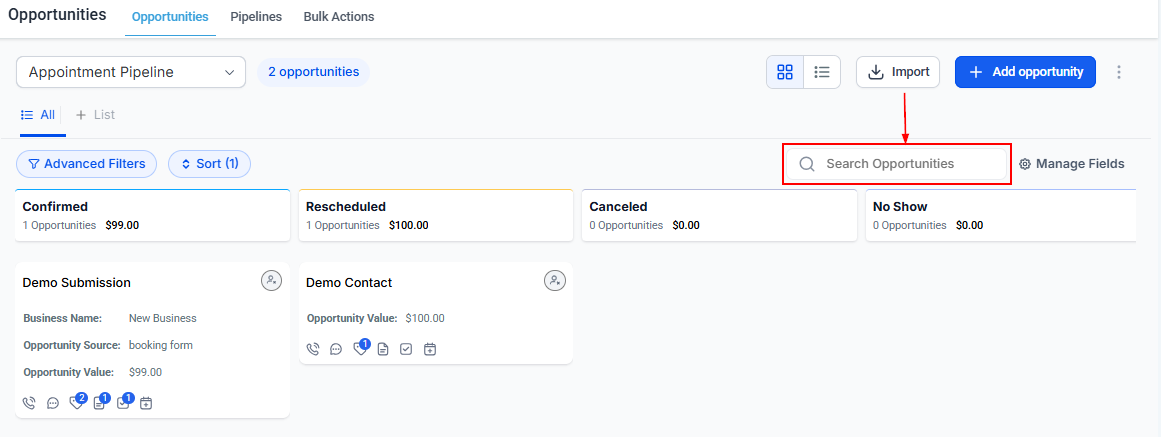Image resolution: width=1161 pixels, height=437 pixels.
Task: Click the unassigned owner icon on Demo Contact card
Action: (555, 281)
